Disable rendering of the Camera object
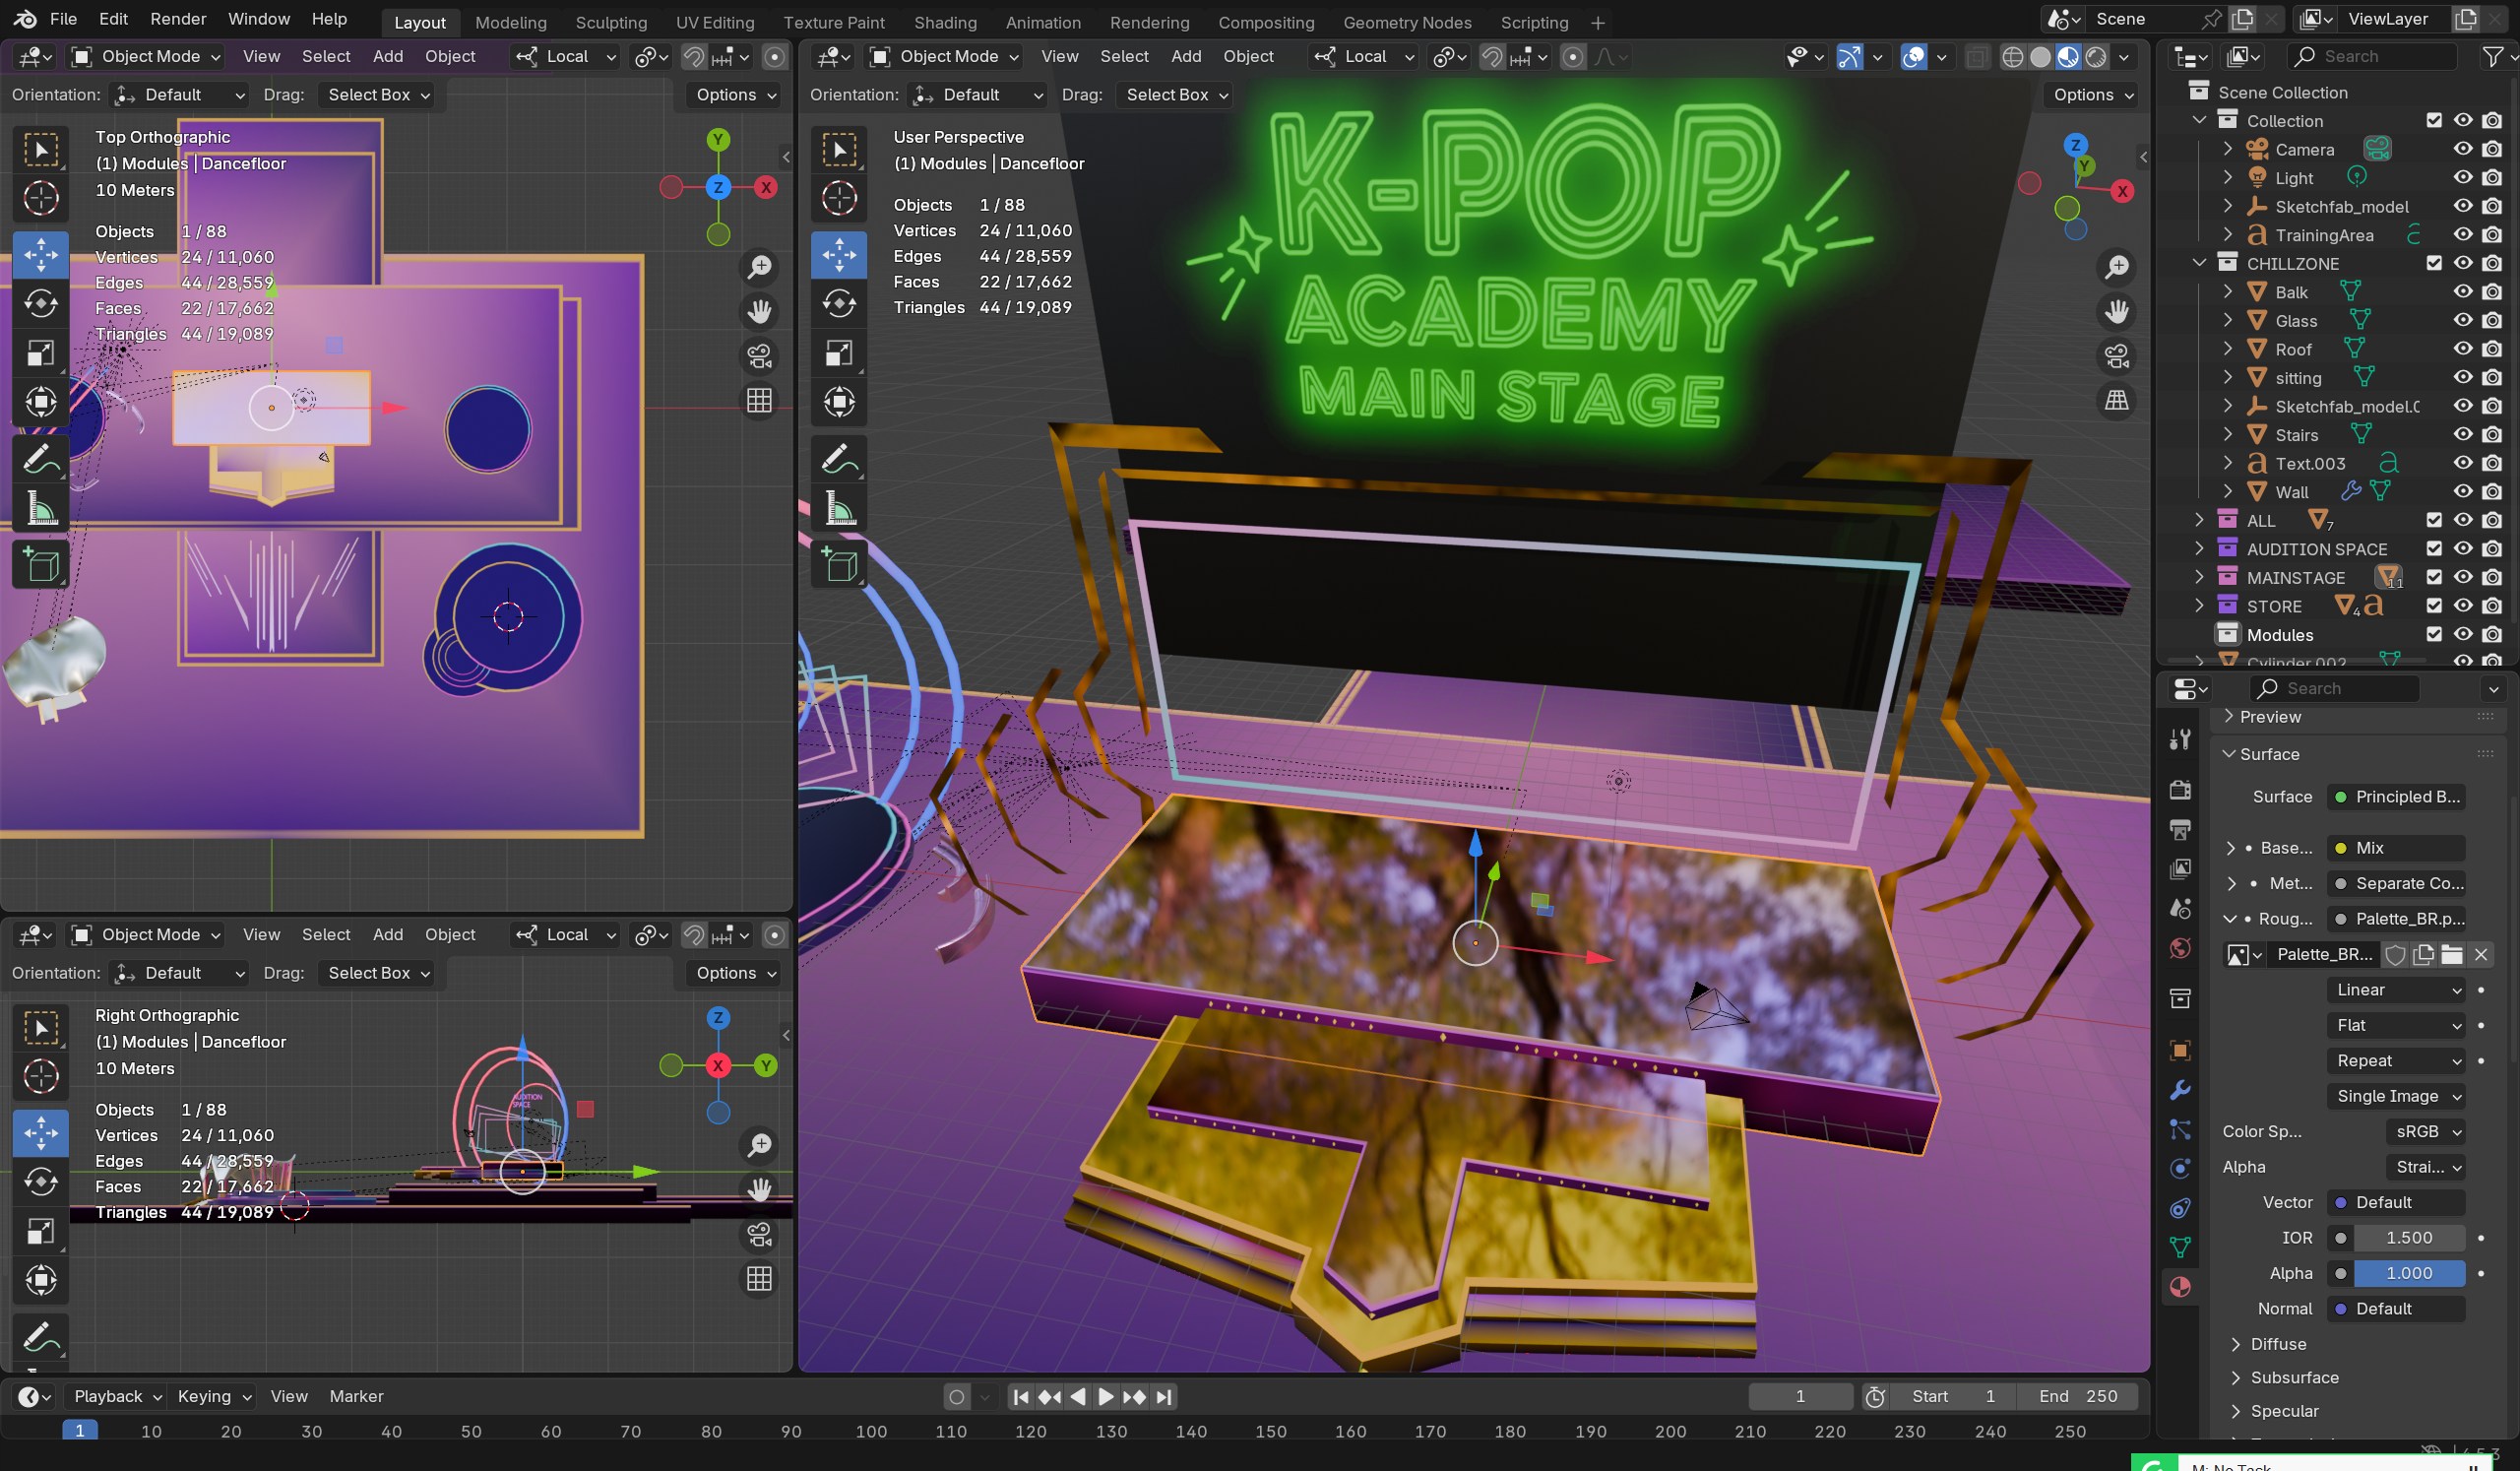Image resolution: width=2520 pixels, height=1471 pixels. click(2491, 149)
